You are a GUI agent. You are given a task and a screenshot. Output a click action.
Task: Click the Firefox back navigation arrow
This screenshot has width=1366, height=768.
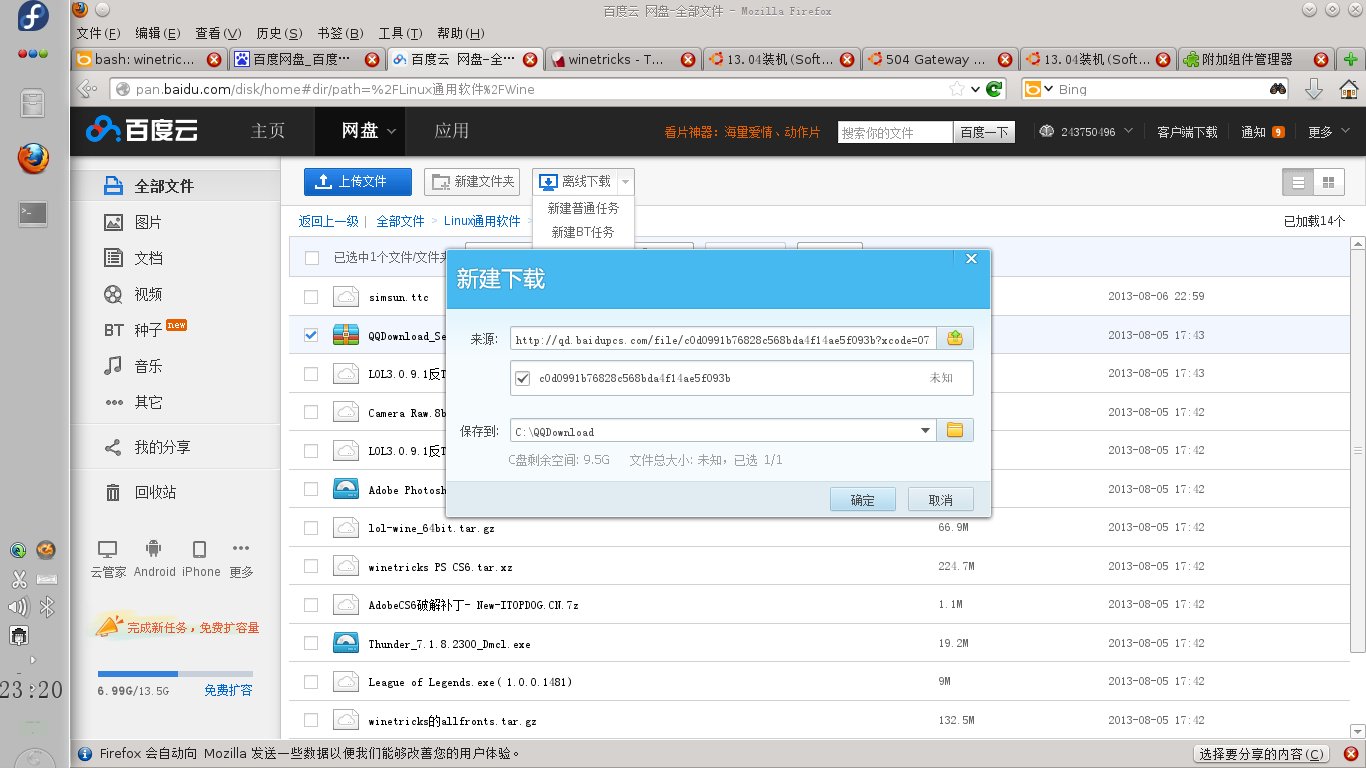[x=89, y=89]
